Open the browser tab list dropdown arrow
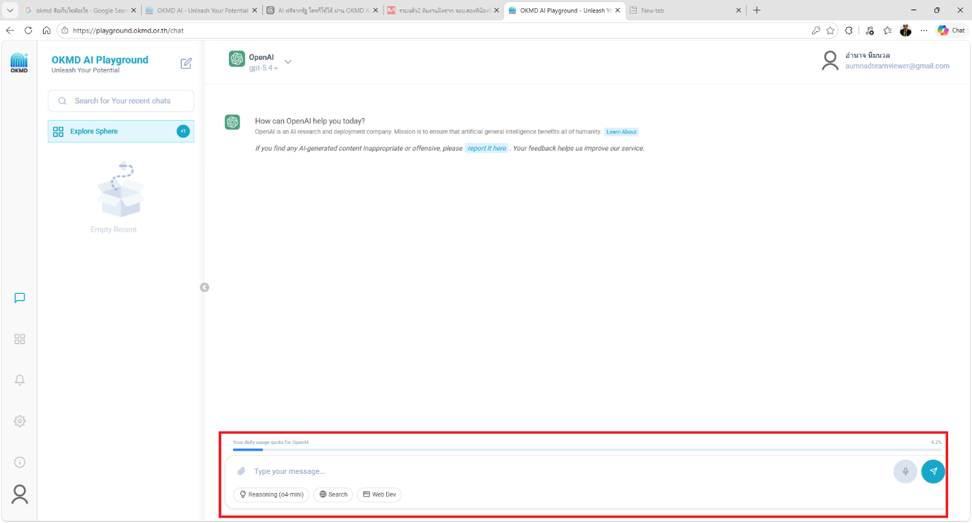972x523 pixels. point(10,11)
